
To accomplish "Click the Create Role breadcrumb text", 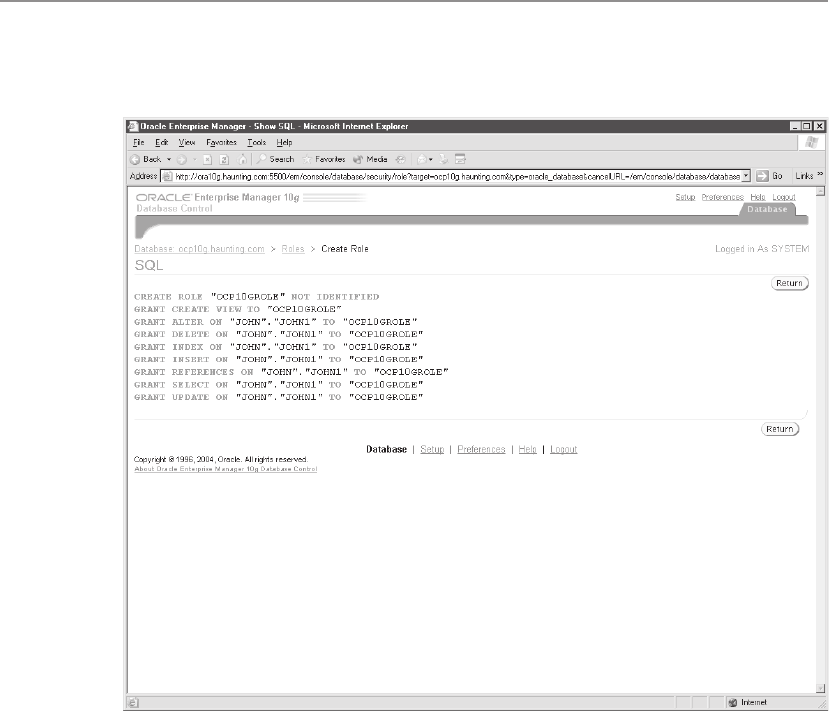I will pos(345,249).
